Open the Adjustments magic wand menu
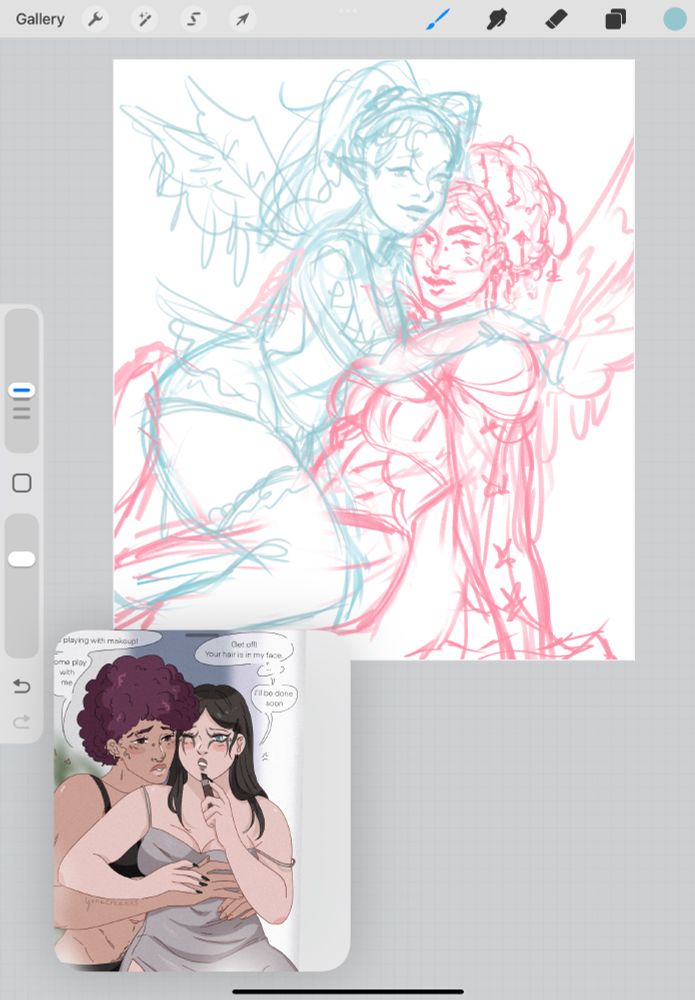This screenshot has height=1000, width=695. [x=144, y=19]
